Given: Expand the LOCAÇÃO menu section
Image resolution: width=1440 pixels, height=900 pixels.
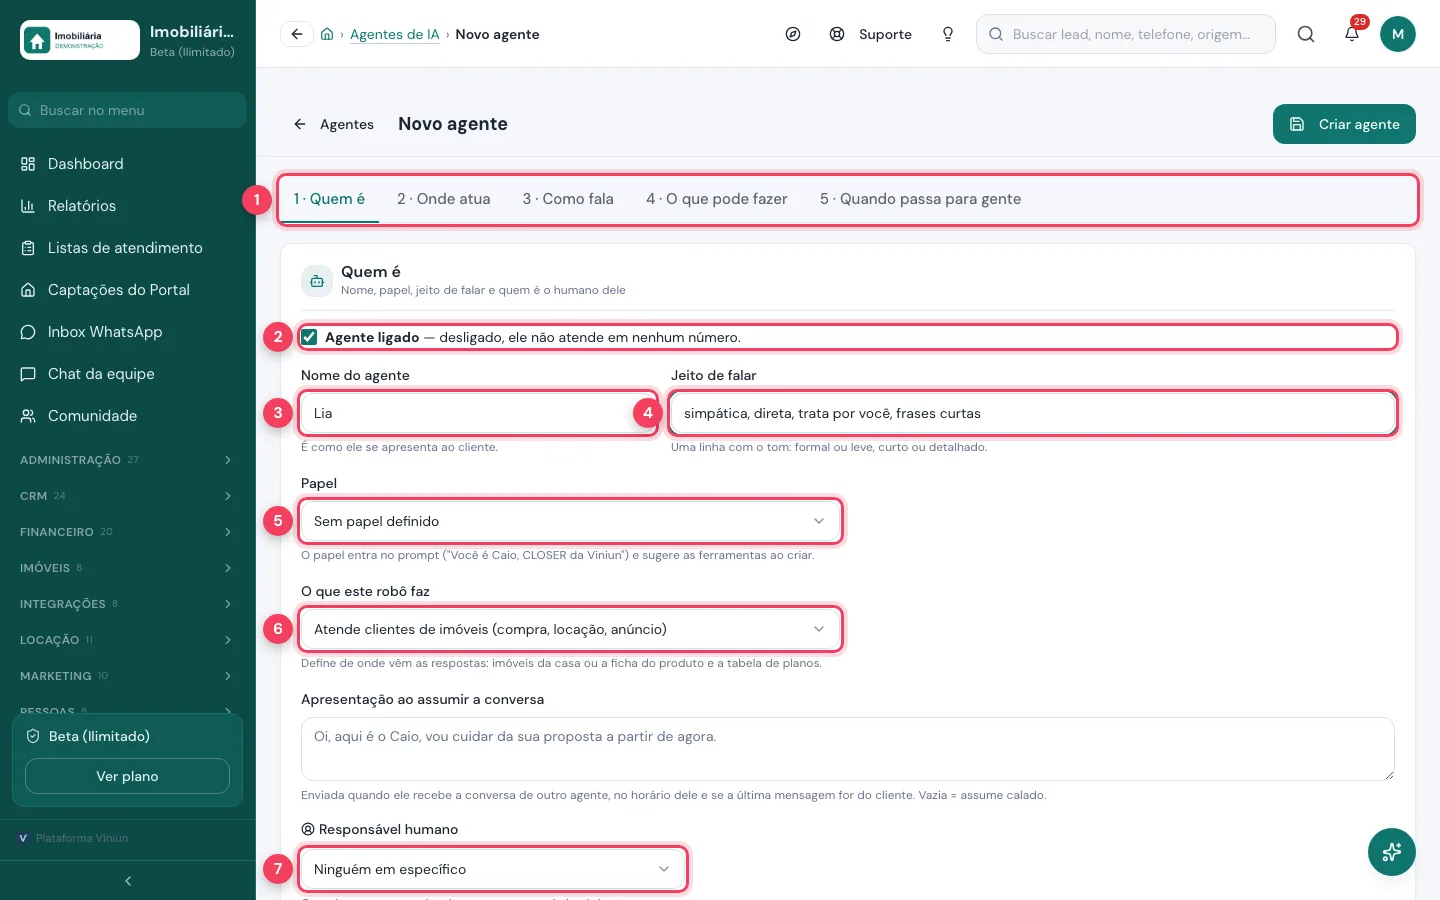Looking at the screenshot, I should (128, 640).
